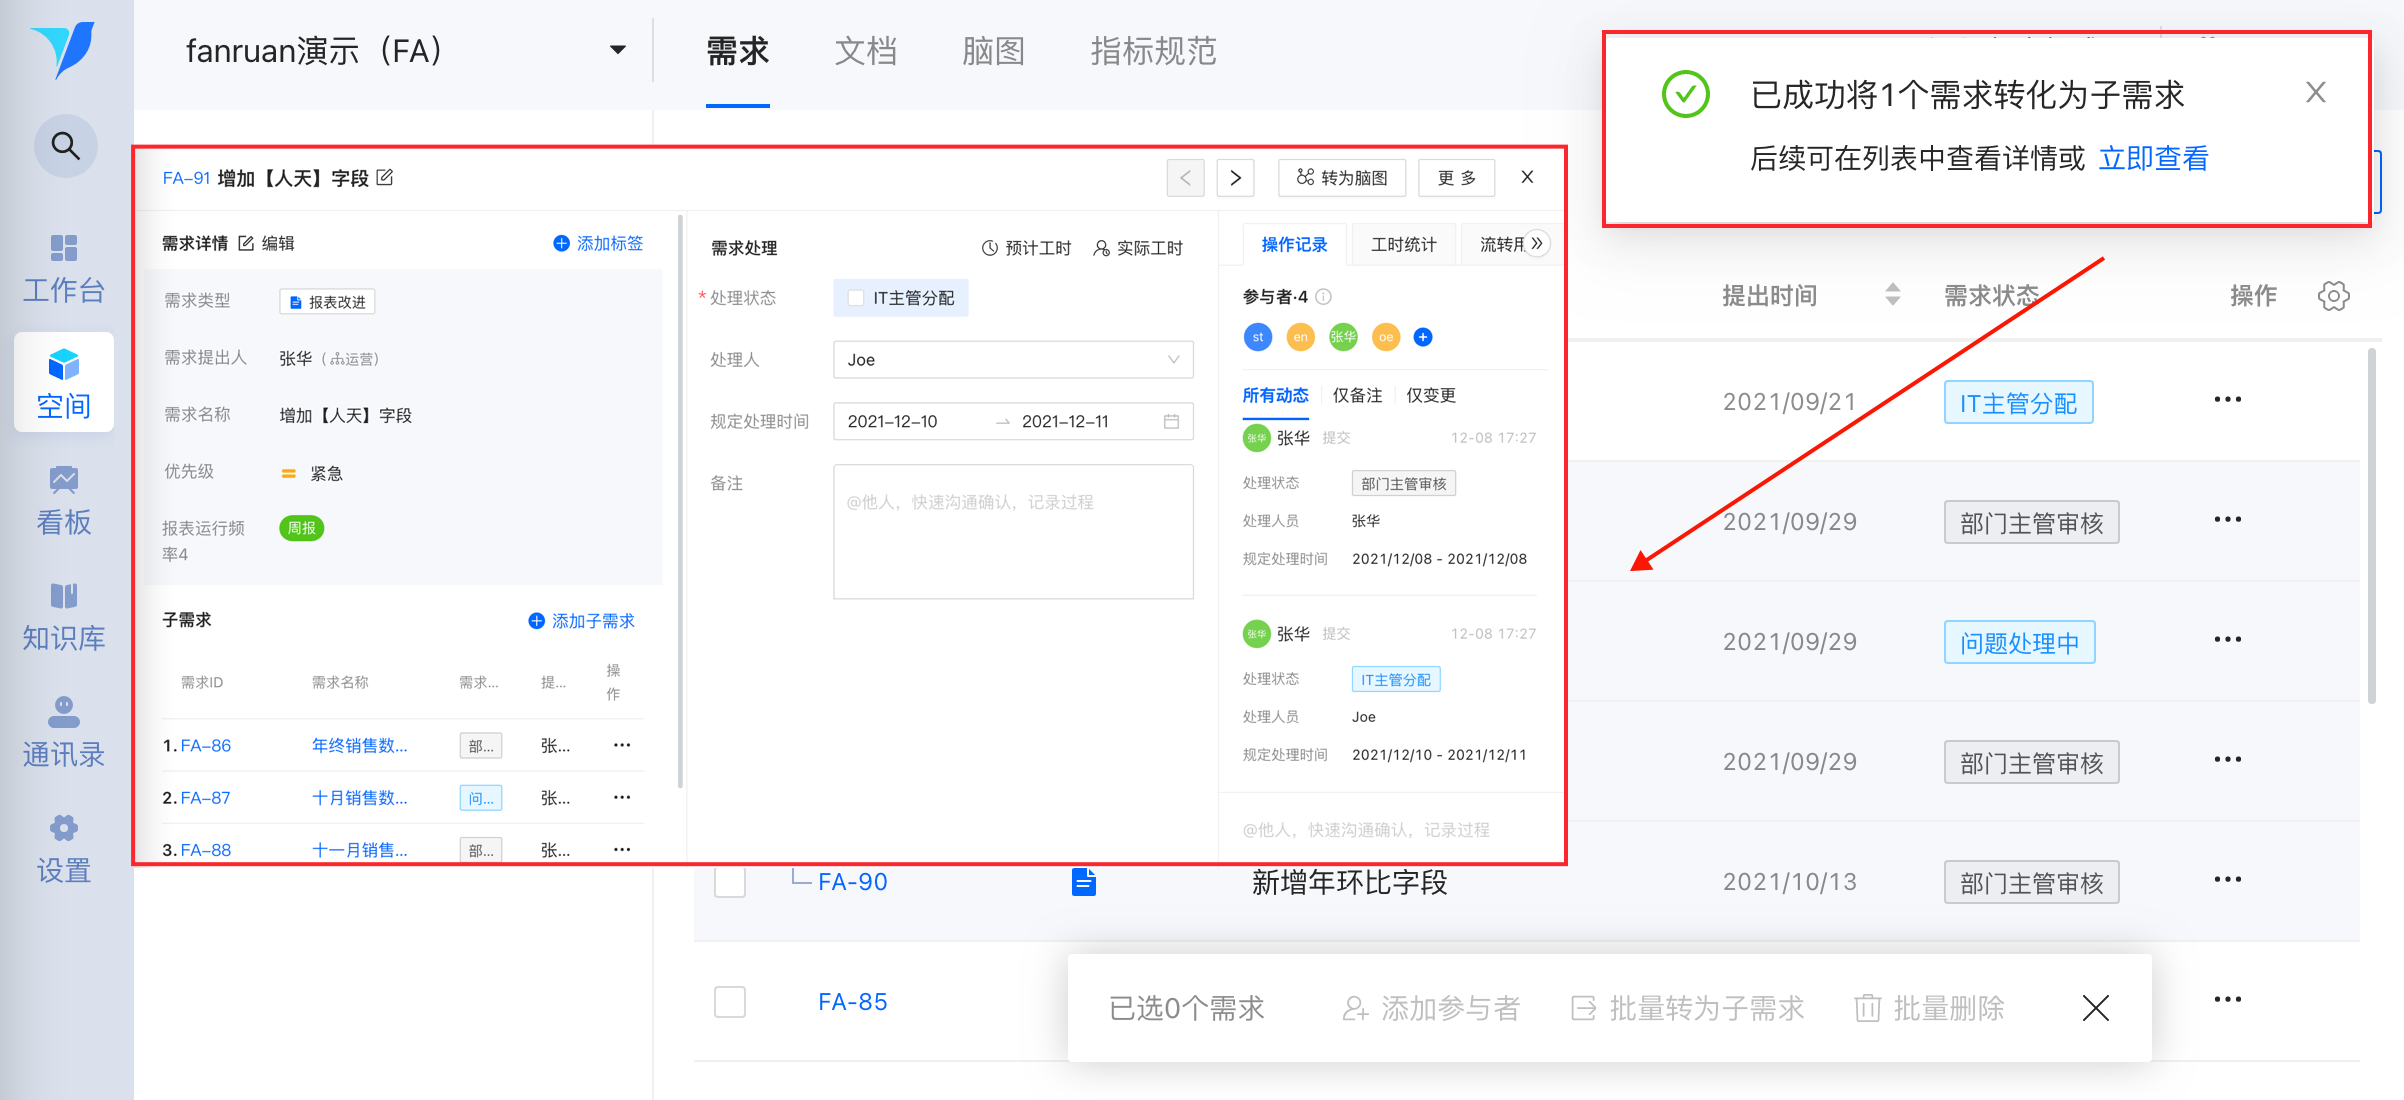Check the FA-85 row checkbox
Screen dimensions: 2404x1100
click(x=730, y=1002)
